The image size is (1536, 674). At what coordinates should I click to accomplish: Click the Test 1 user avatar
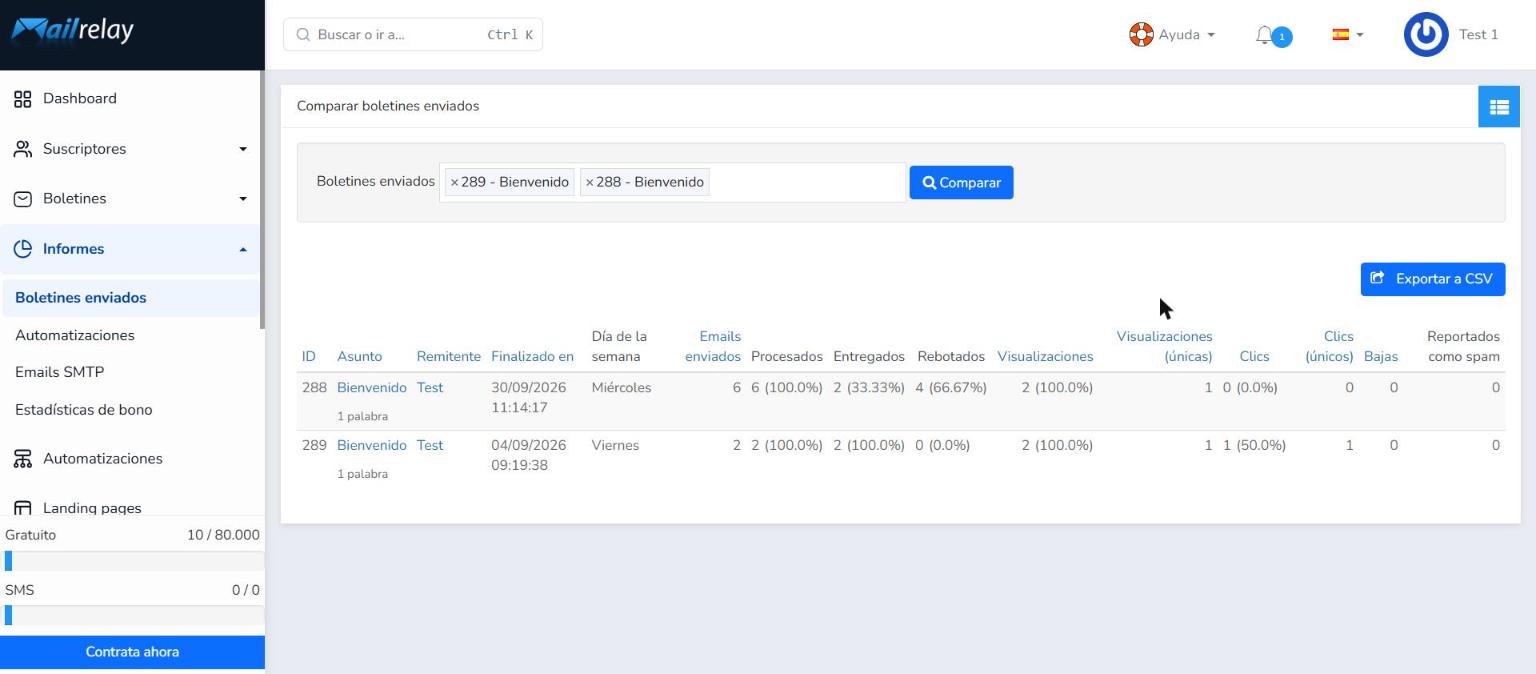pyautogui.click(x=1426, y=35)
